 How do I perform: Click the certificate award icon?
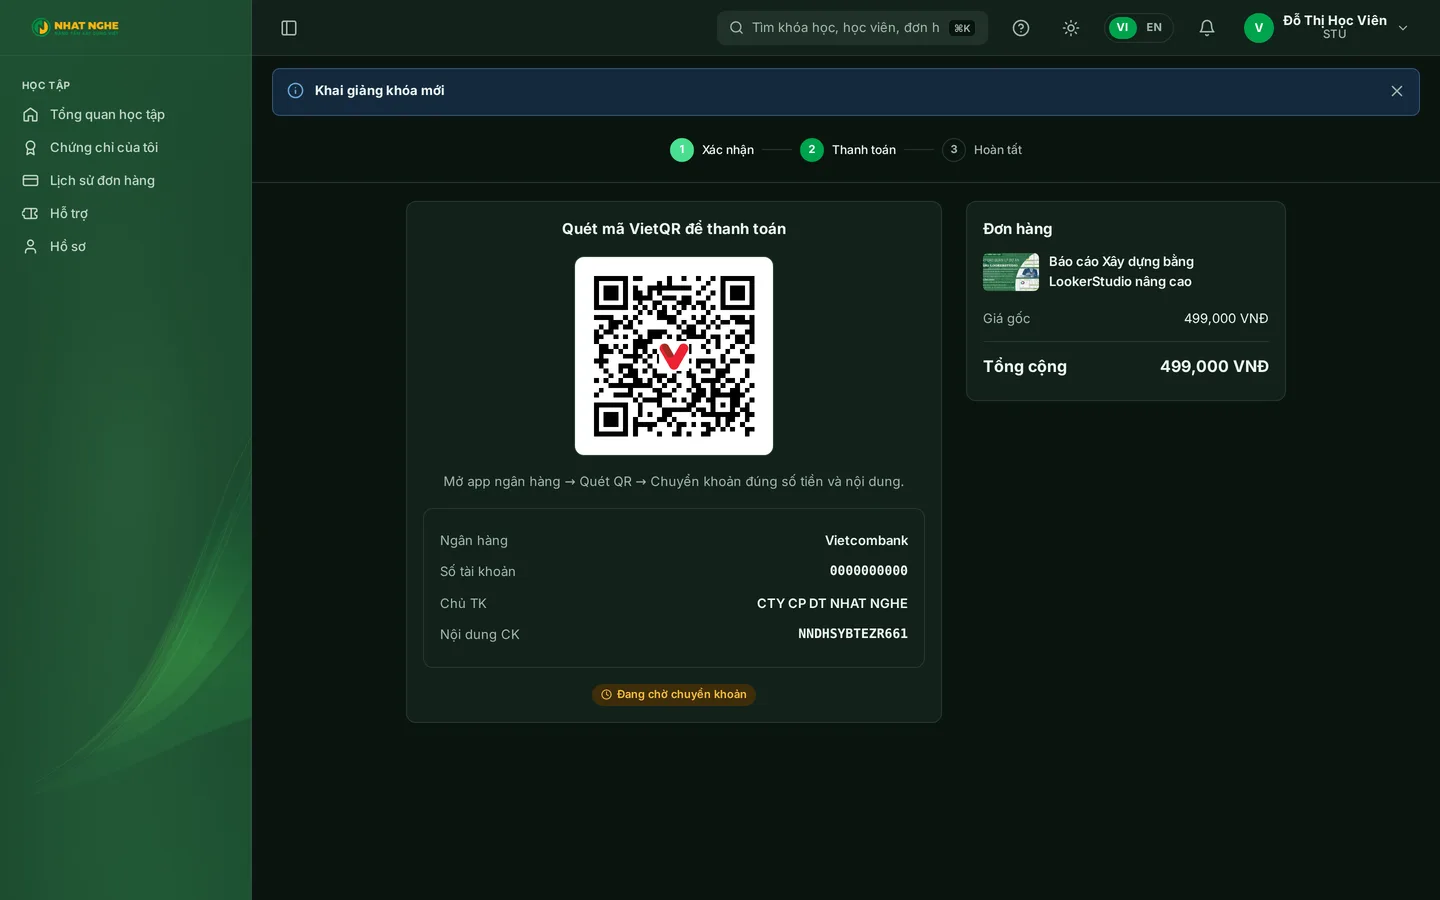[31, 148]
